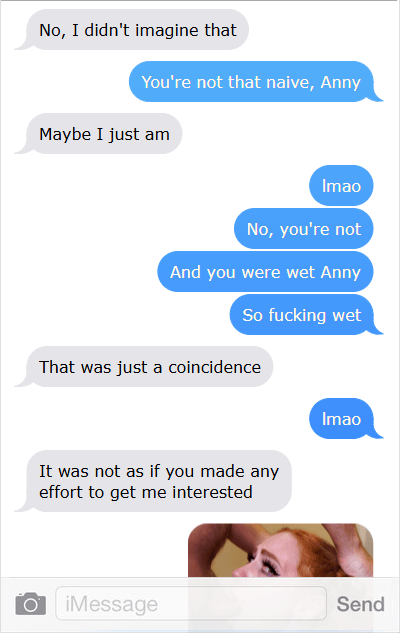Tap the "Maybe I just am" message
Image resolution: width=400 pixels, height=633 pixels.
coord(104,134)
